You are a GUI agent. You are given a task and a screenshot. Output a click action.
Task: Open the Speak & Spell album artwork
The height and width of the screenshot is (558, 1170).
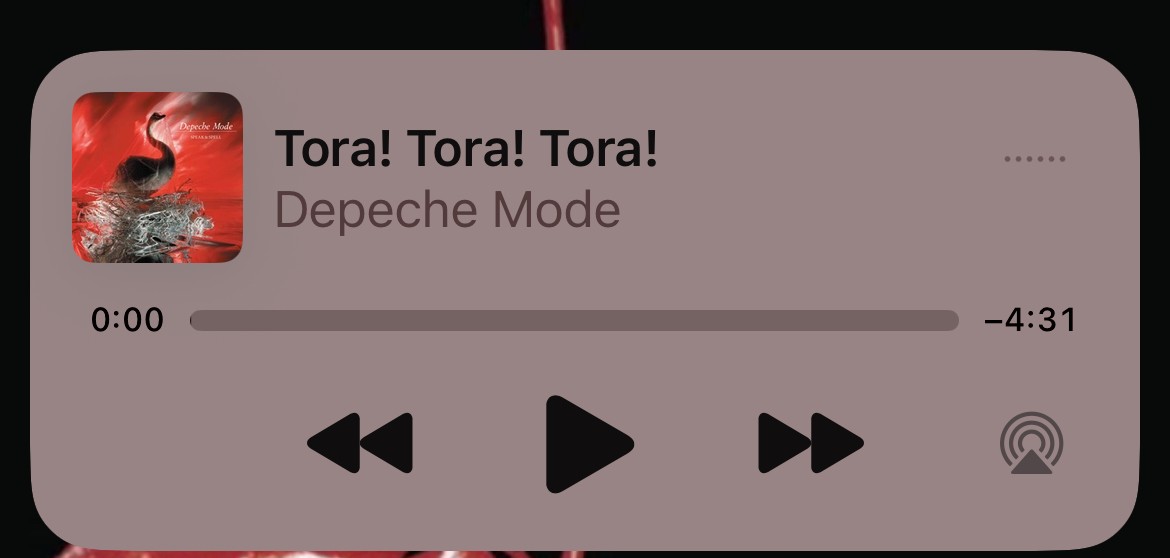point(157,177)
